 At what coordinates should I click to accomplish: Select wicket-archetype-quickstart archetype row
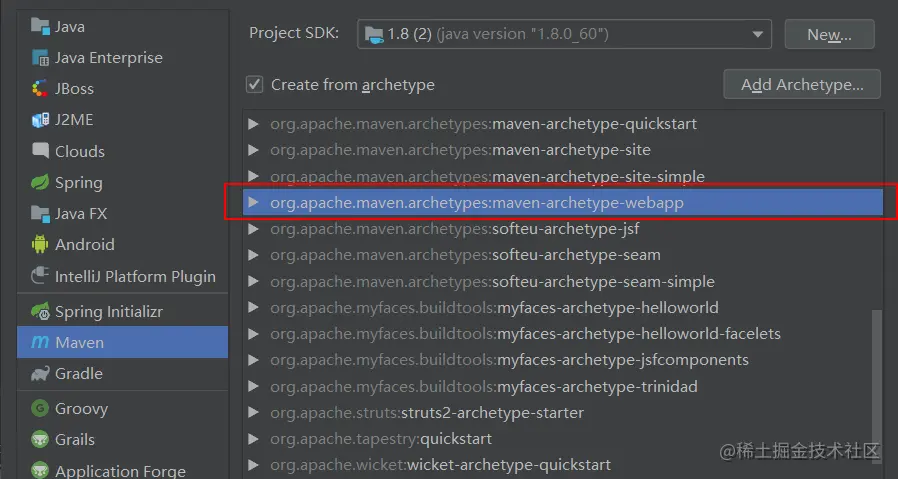pos(562,465)
